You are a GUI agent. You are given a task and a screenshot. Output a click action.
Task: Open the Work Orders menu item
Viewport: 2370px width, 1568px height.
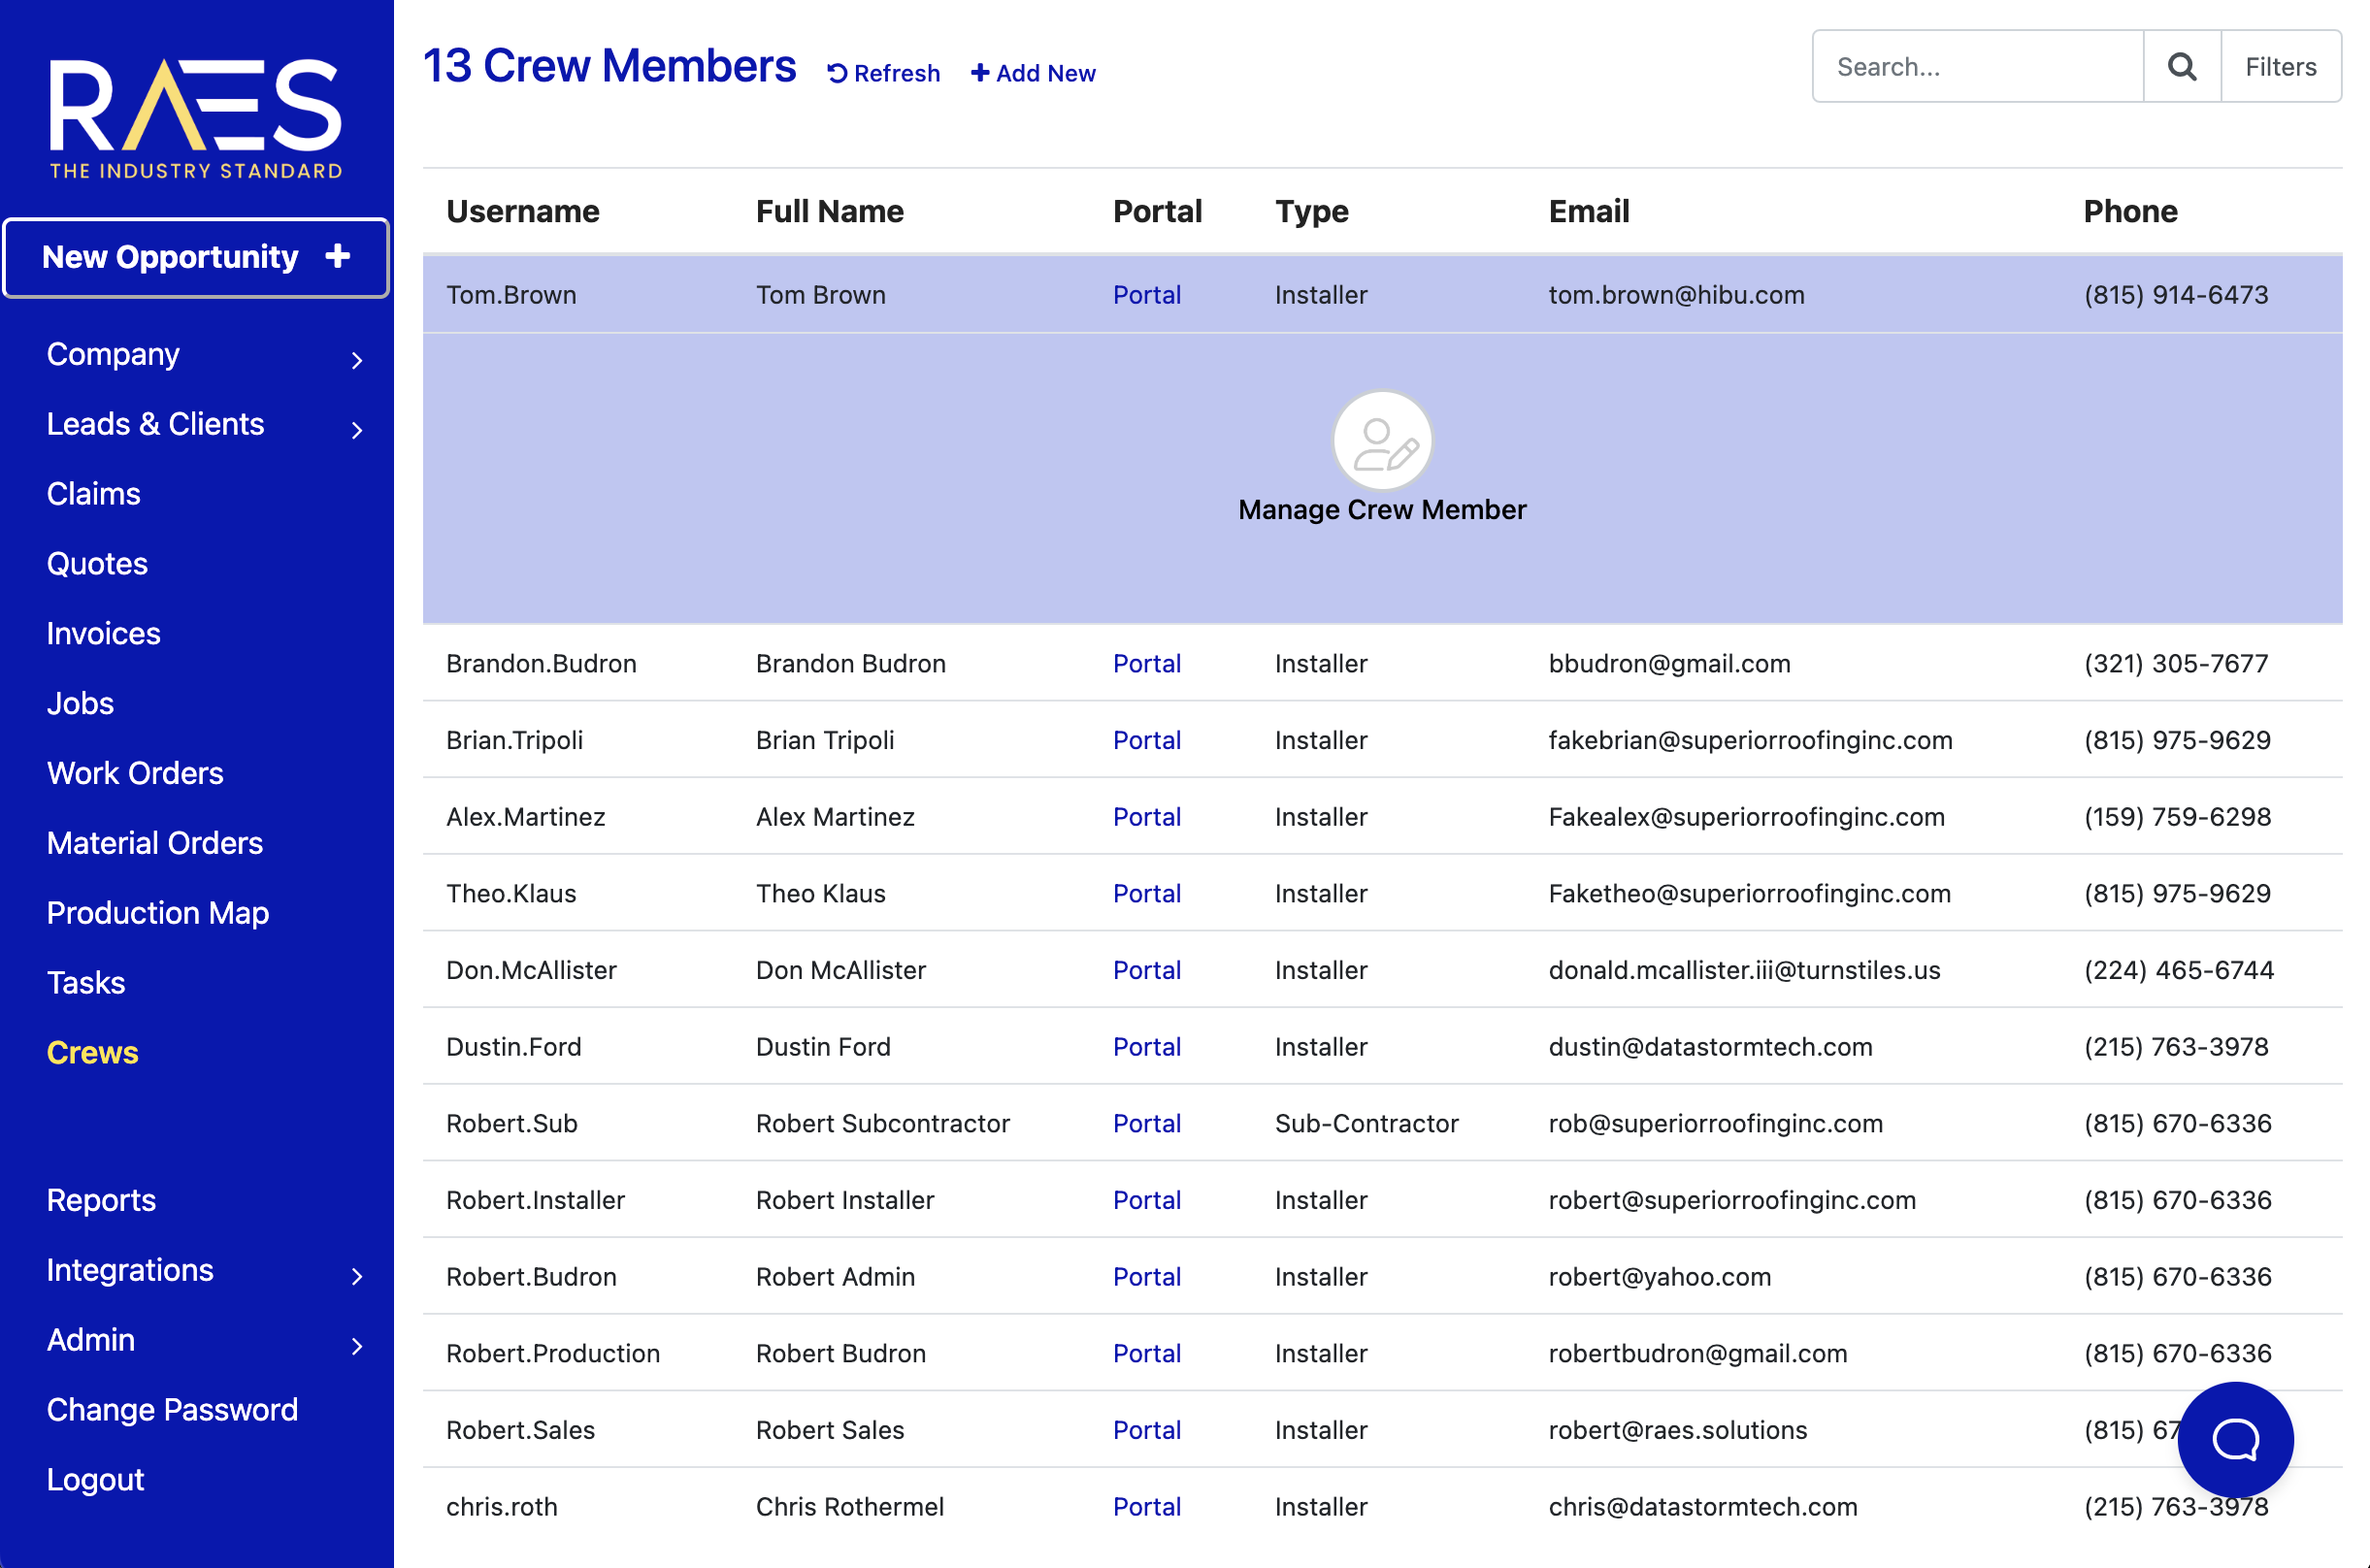click(135, 773)
